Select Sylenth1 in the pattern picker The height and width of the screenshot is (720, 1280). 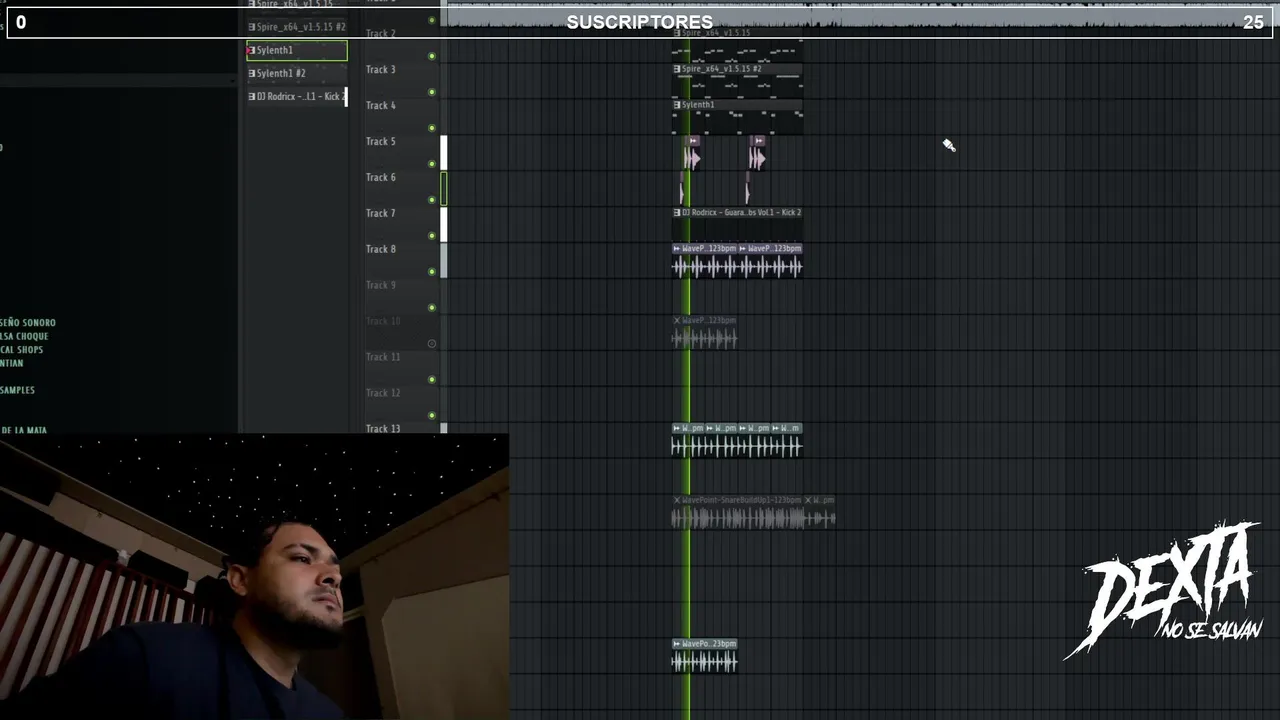coord(297,50)
